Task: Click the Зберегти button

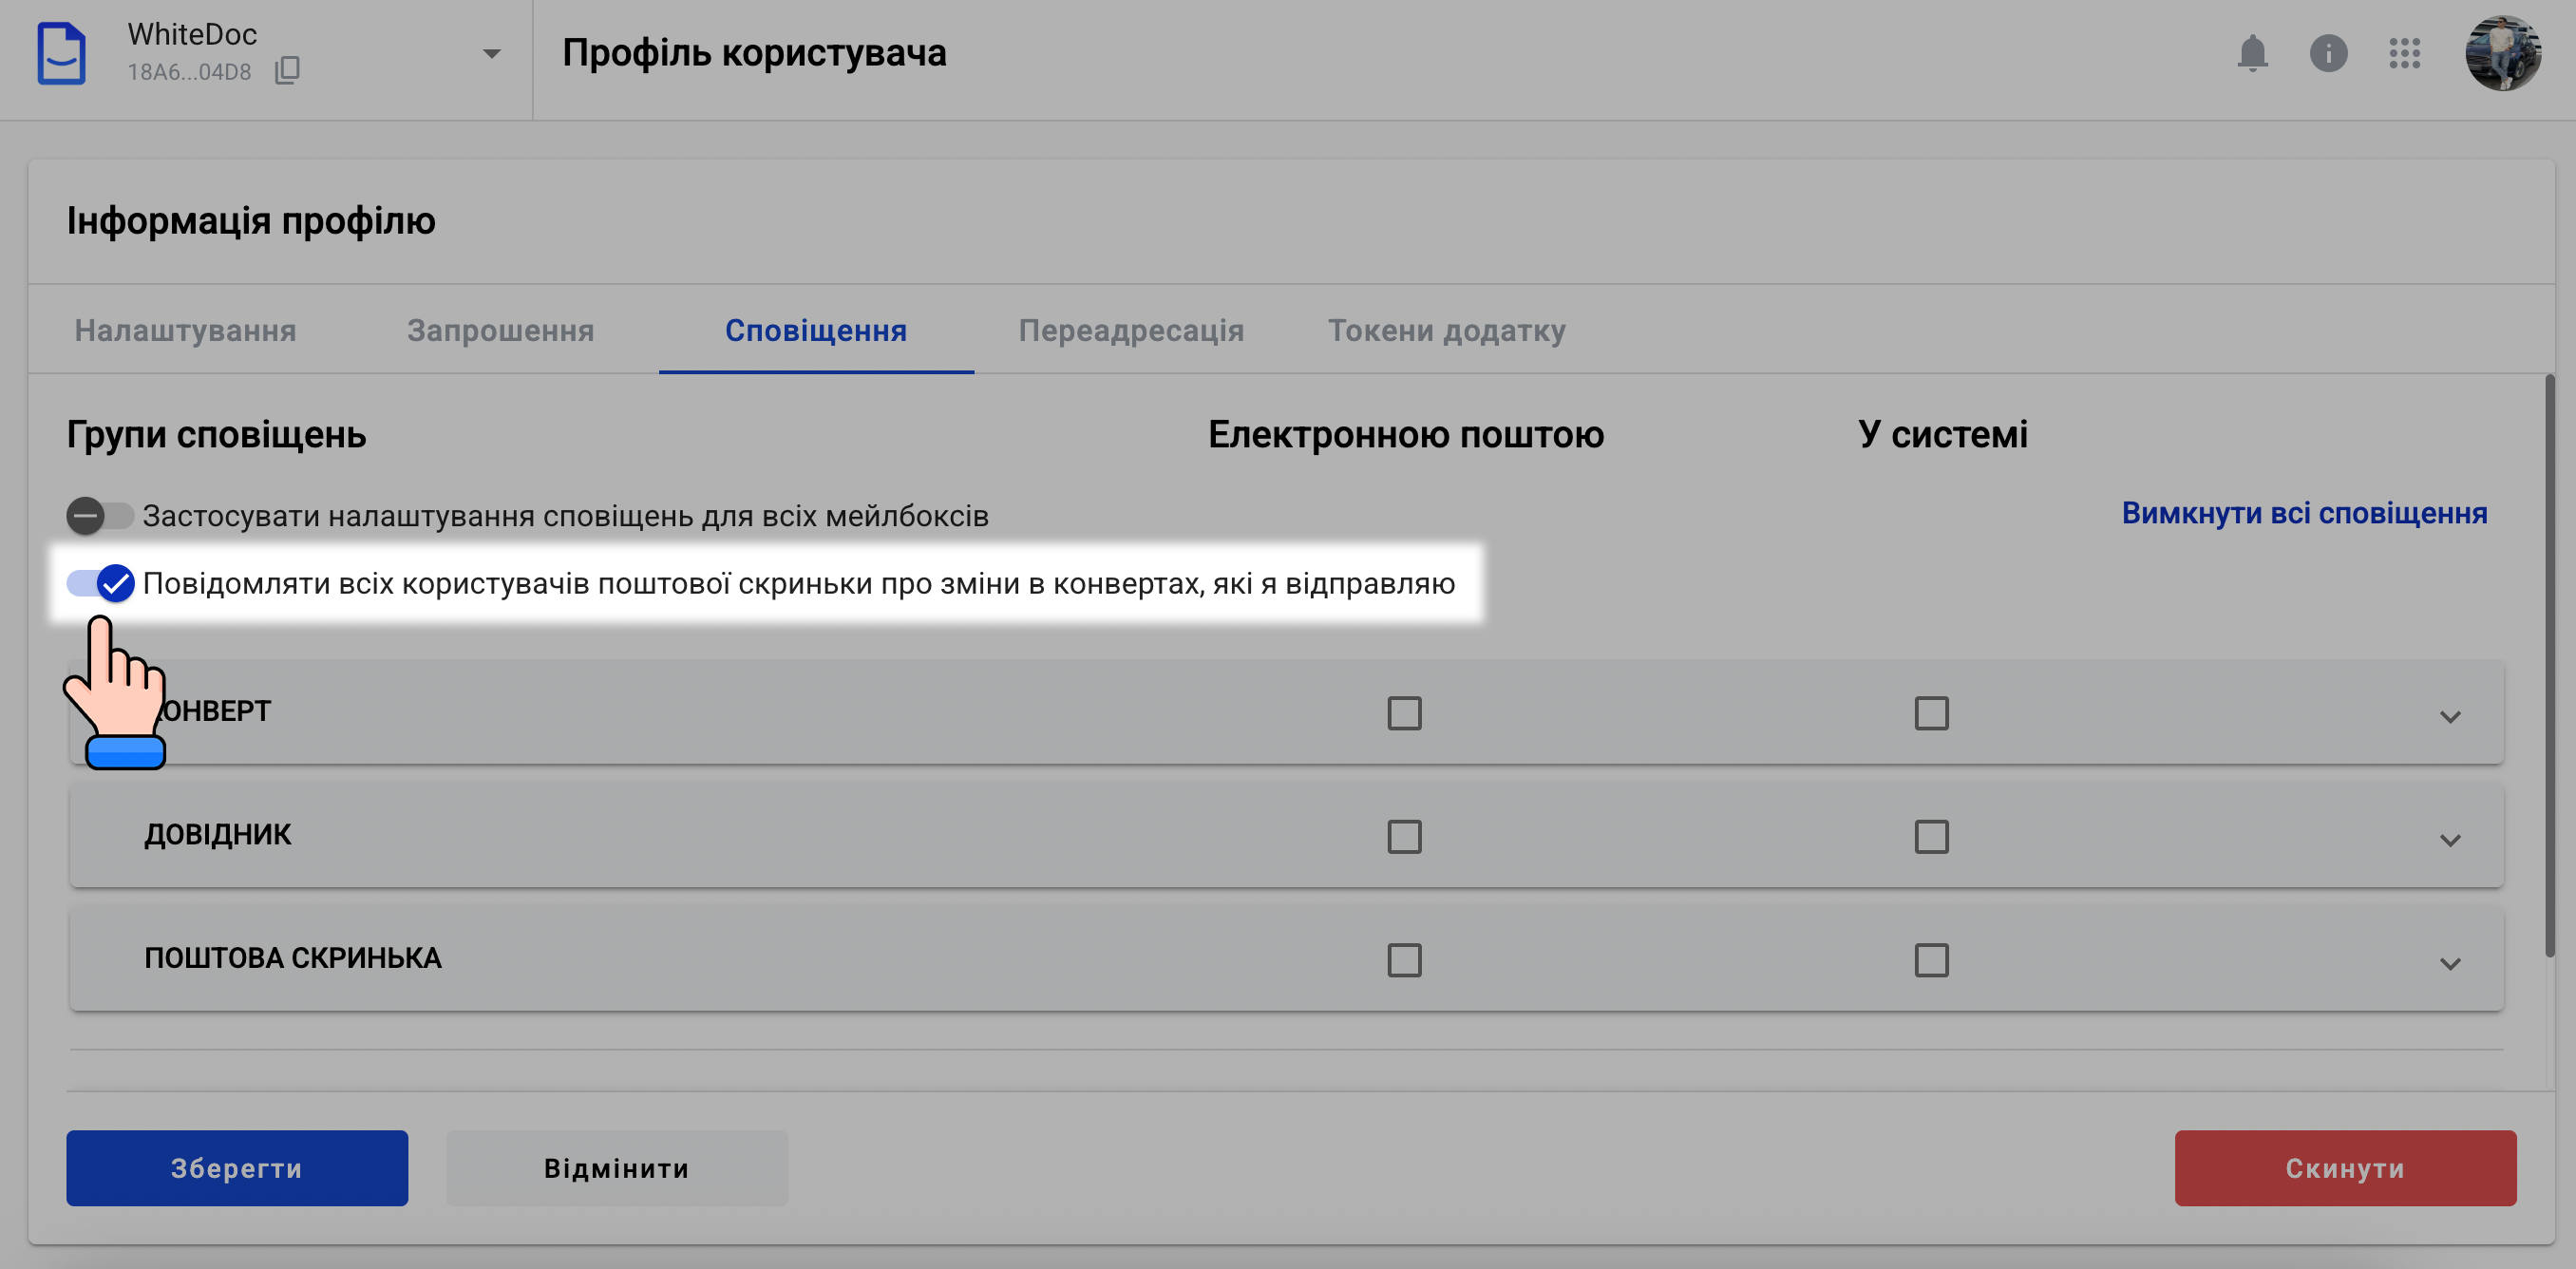Action: 236,1167
